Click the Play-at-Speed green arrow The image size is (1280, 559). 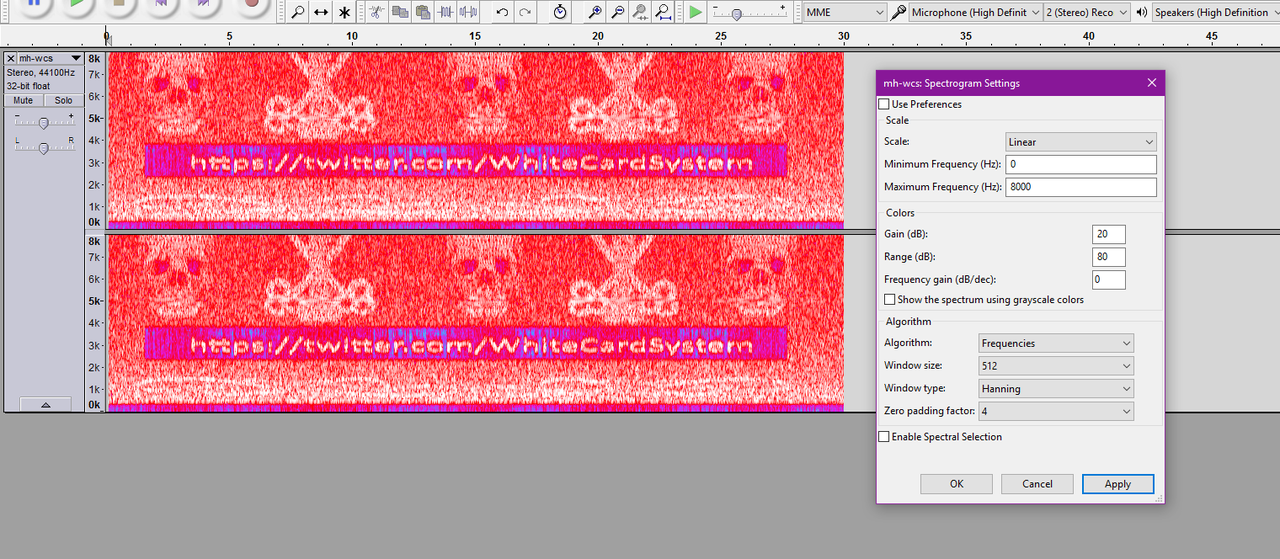pos(695,12)
